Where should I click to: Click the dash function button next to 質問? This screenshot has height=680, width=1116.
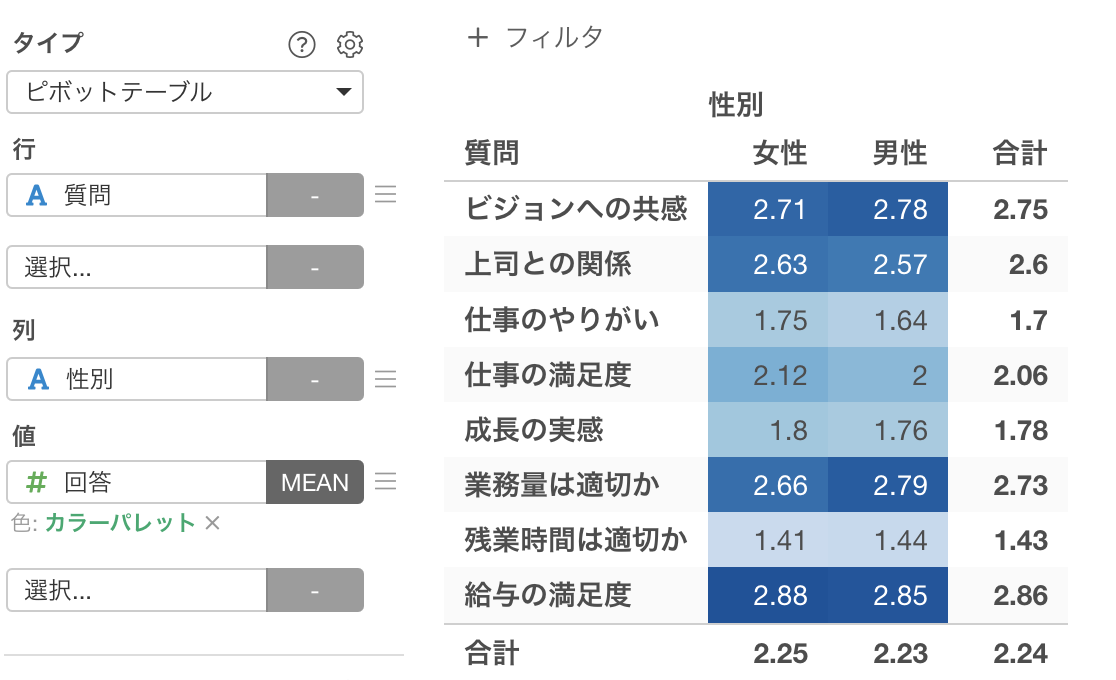[x=315, y=195]
